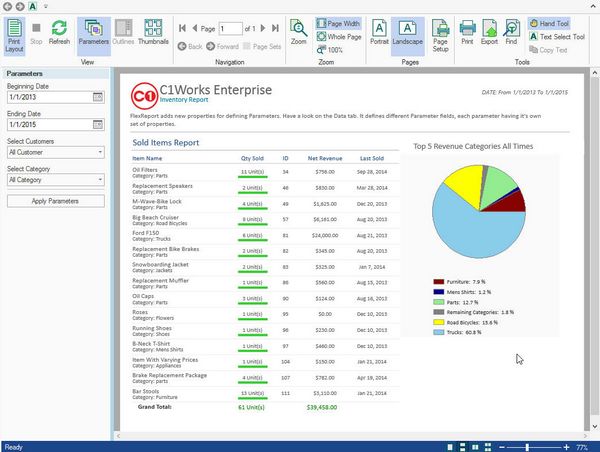The width and height of the screenshot is (600, 452).
Task: Expand the Select Category dropdown
Action: pos(100,179)
